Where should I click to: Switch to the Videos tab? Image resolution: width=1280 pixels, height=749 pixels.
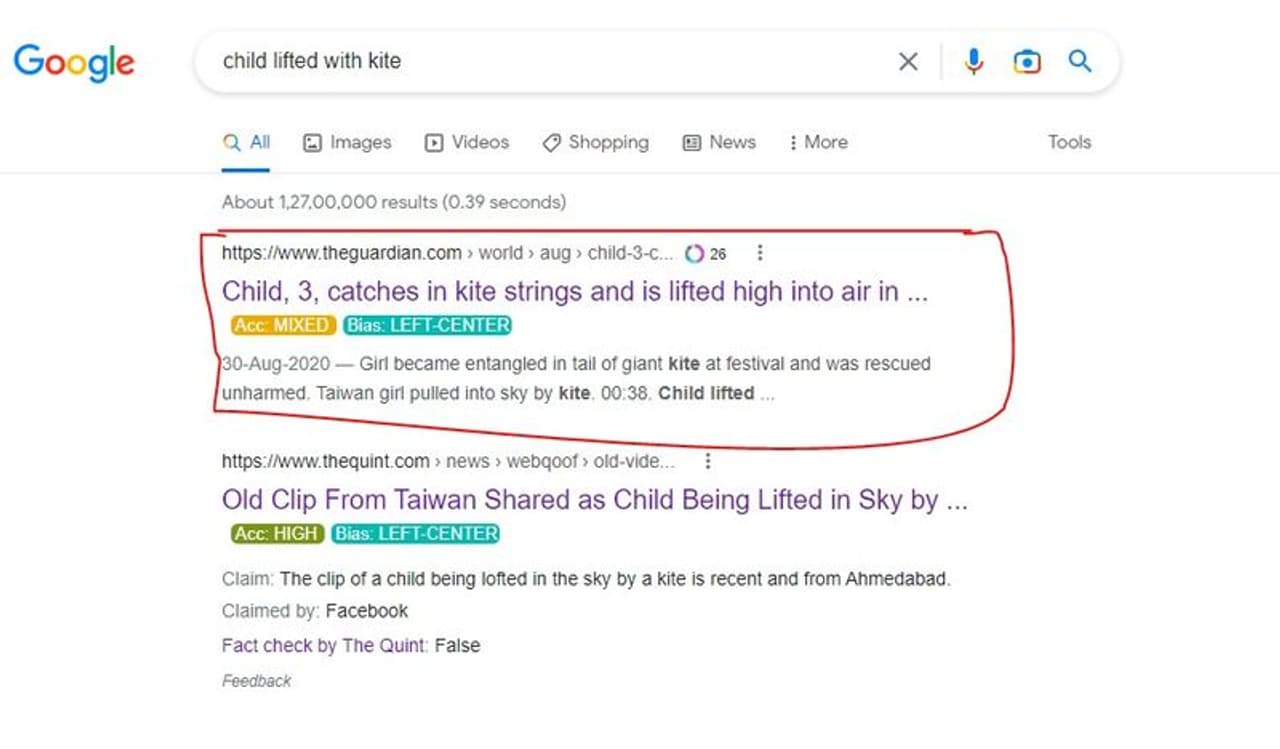click(x=467, y=142)
